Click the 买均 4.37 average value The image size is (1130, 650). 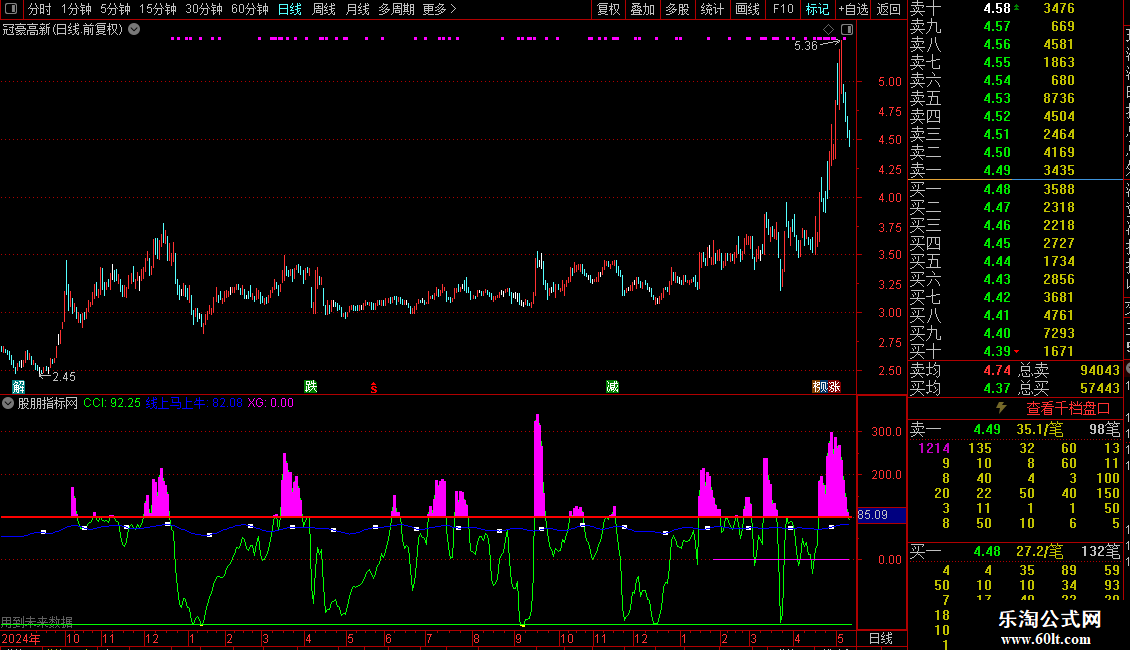[997, 388]
